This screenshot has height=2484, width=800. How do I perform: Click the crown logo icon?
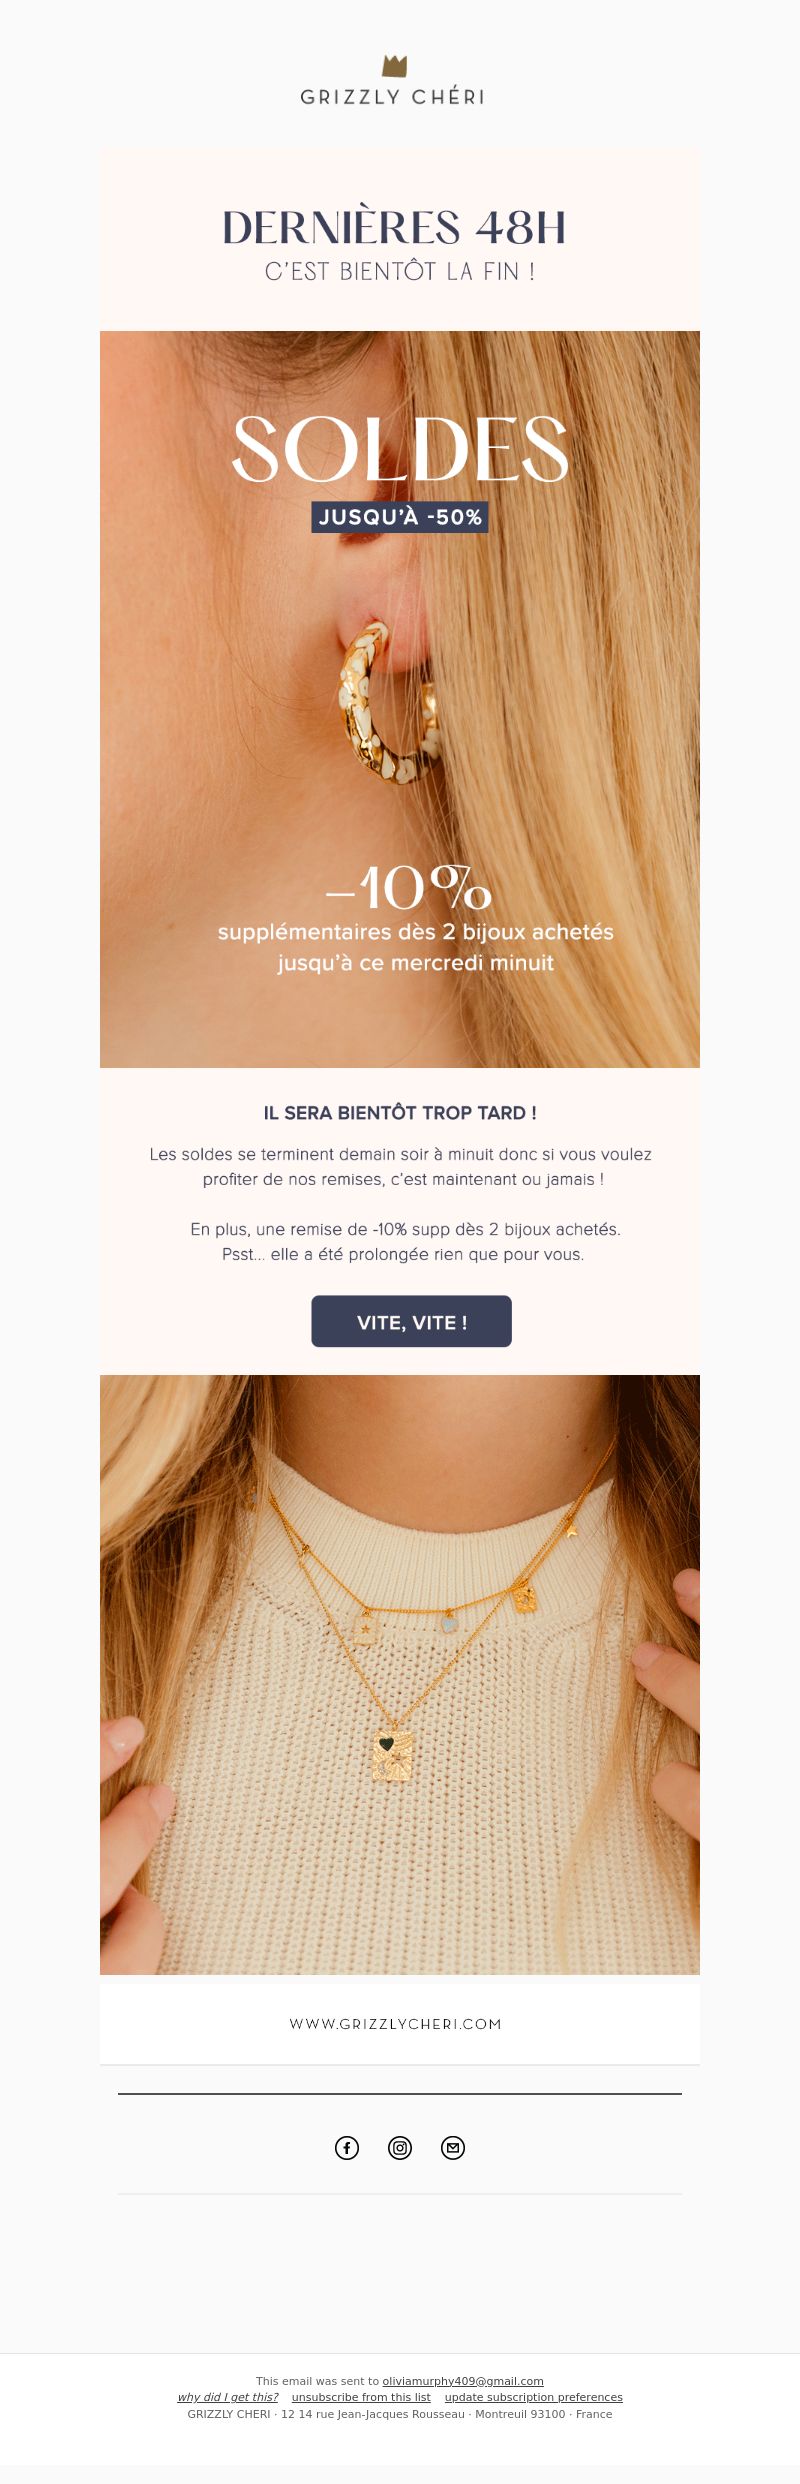[395, 66]
